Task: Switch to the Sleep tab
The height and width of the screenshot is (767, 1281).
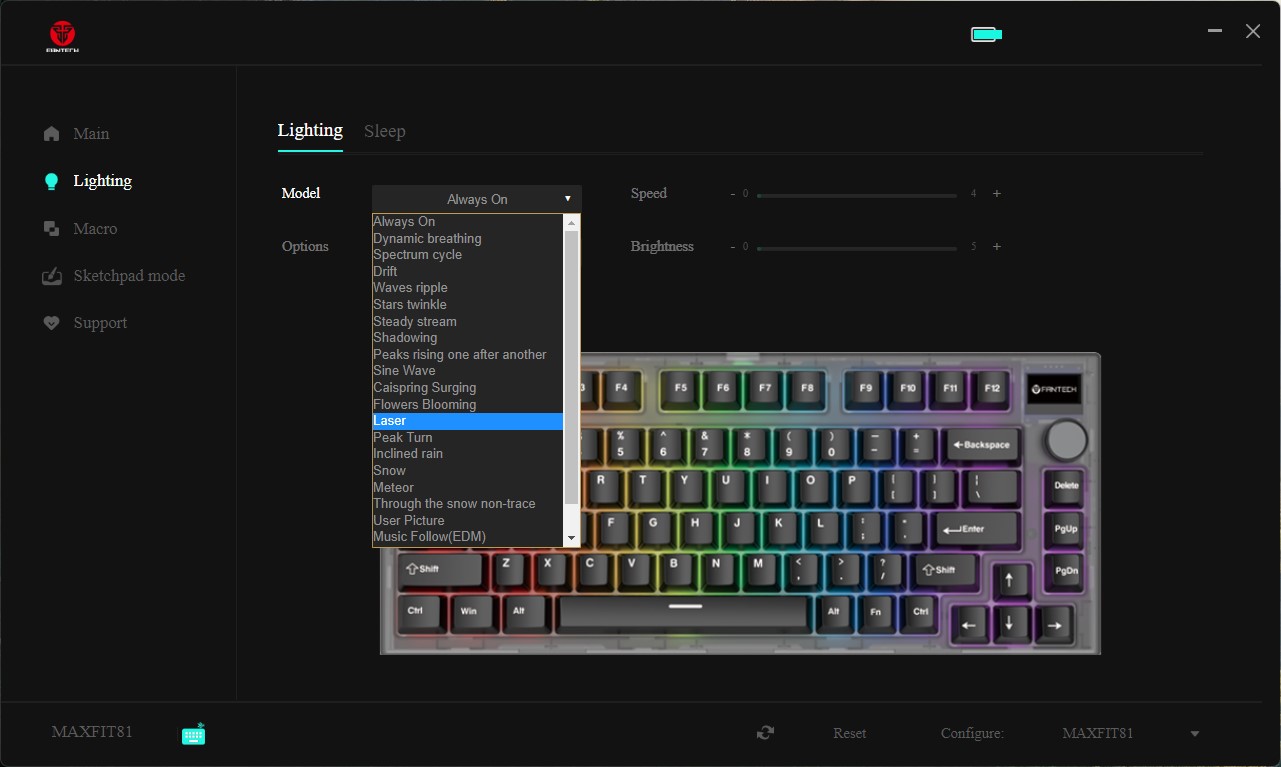Action: [x=384, y=131]
